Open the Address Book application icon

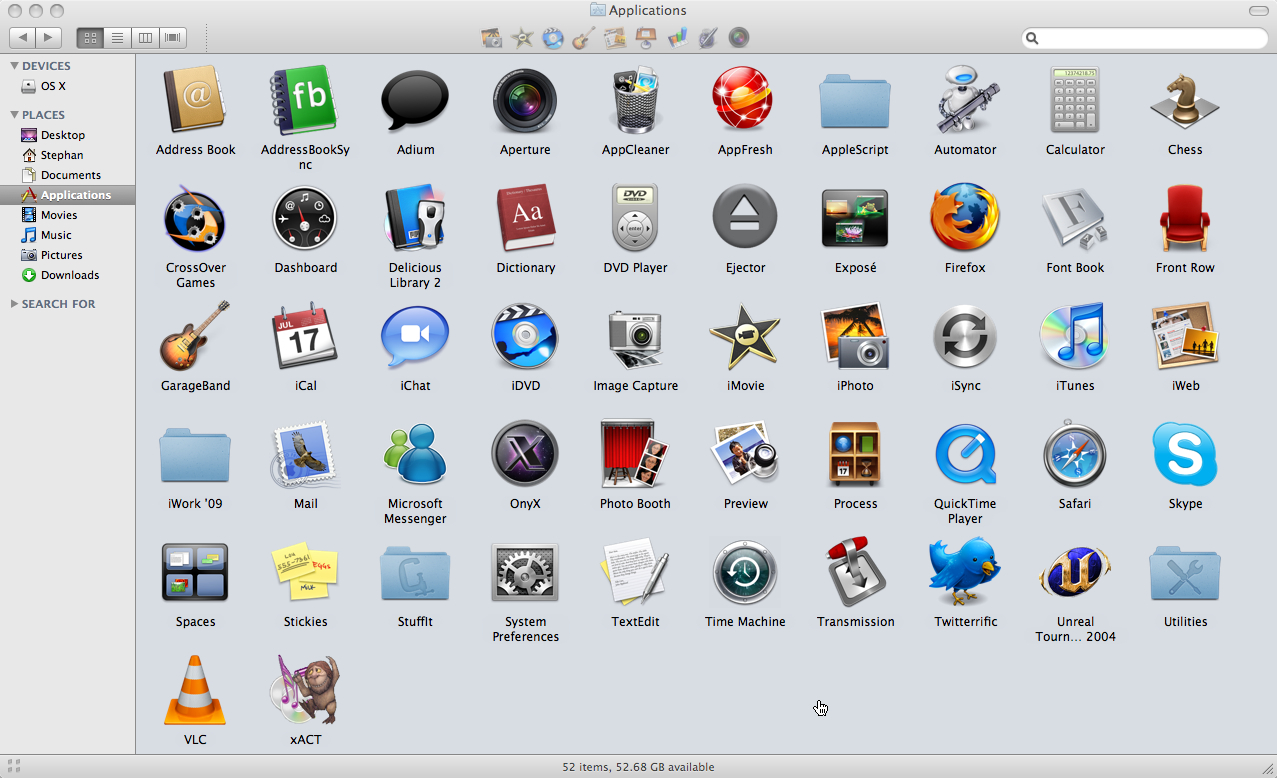[x=196, y=100]
